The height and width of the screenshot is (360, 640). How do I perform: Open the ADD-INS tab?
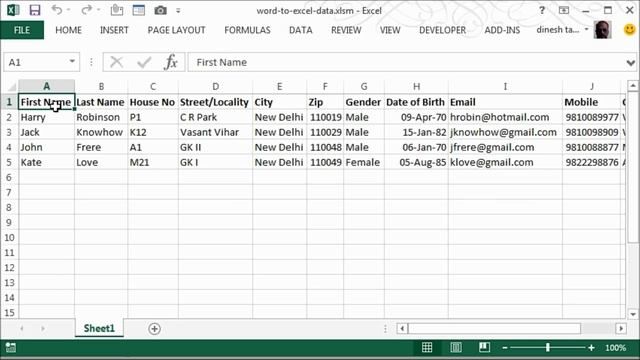[502, 30]
